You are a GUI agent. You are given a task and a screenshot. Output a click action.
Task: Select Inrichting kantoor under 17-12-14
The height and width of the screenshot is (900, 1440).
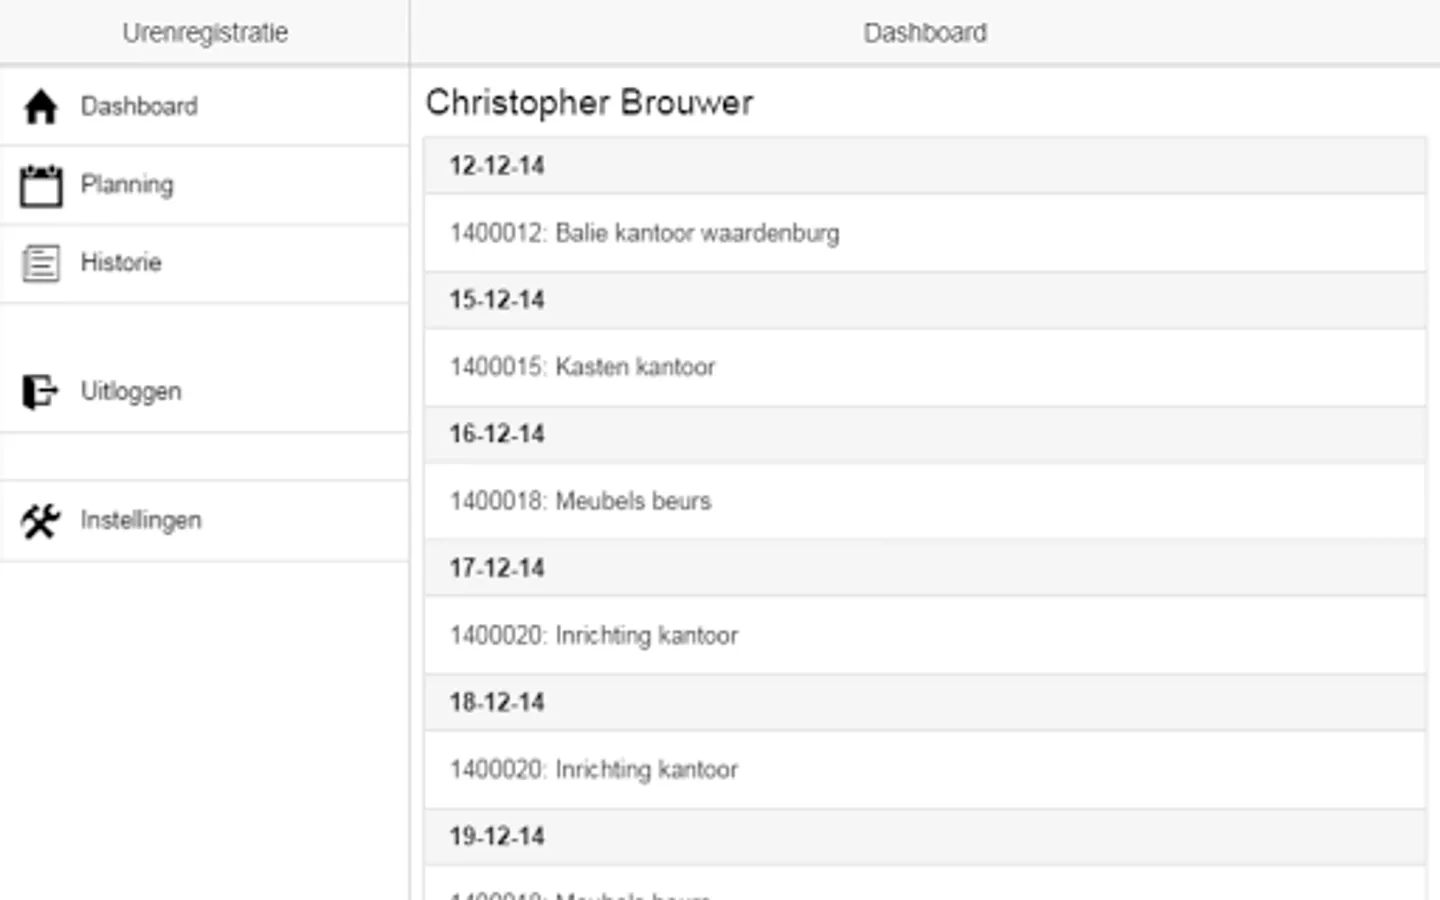594,635
